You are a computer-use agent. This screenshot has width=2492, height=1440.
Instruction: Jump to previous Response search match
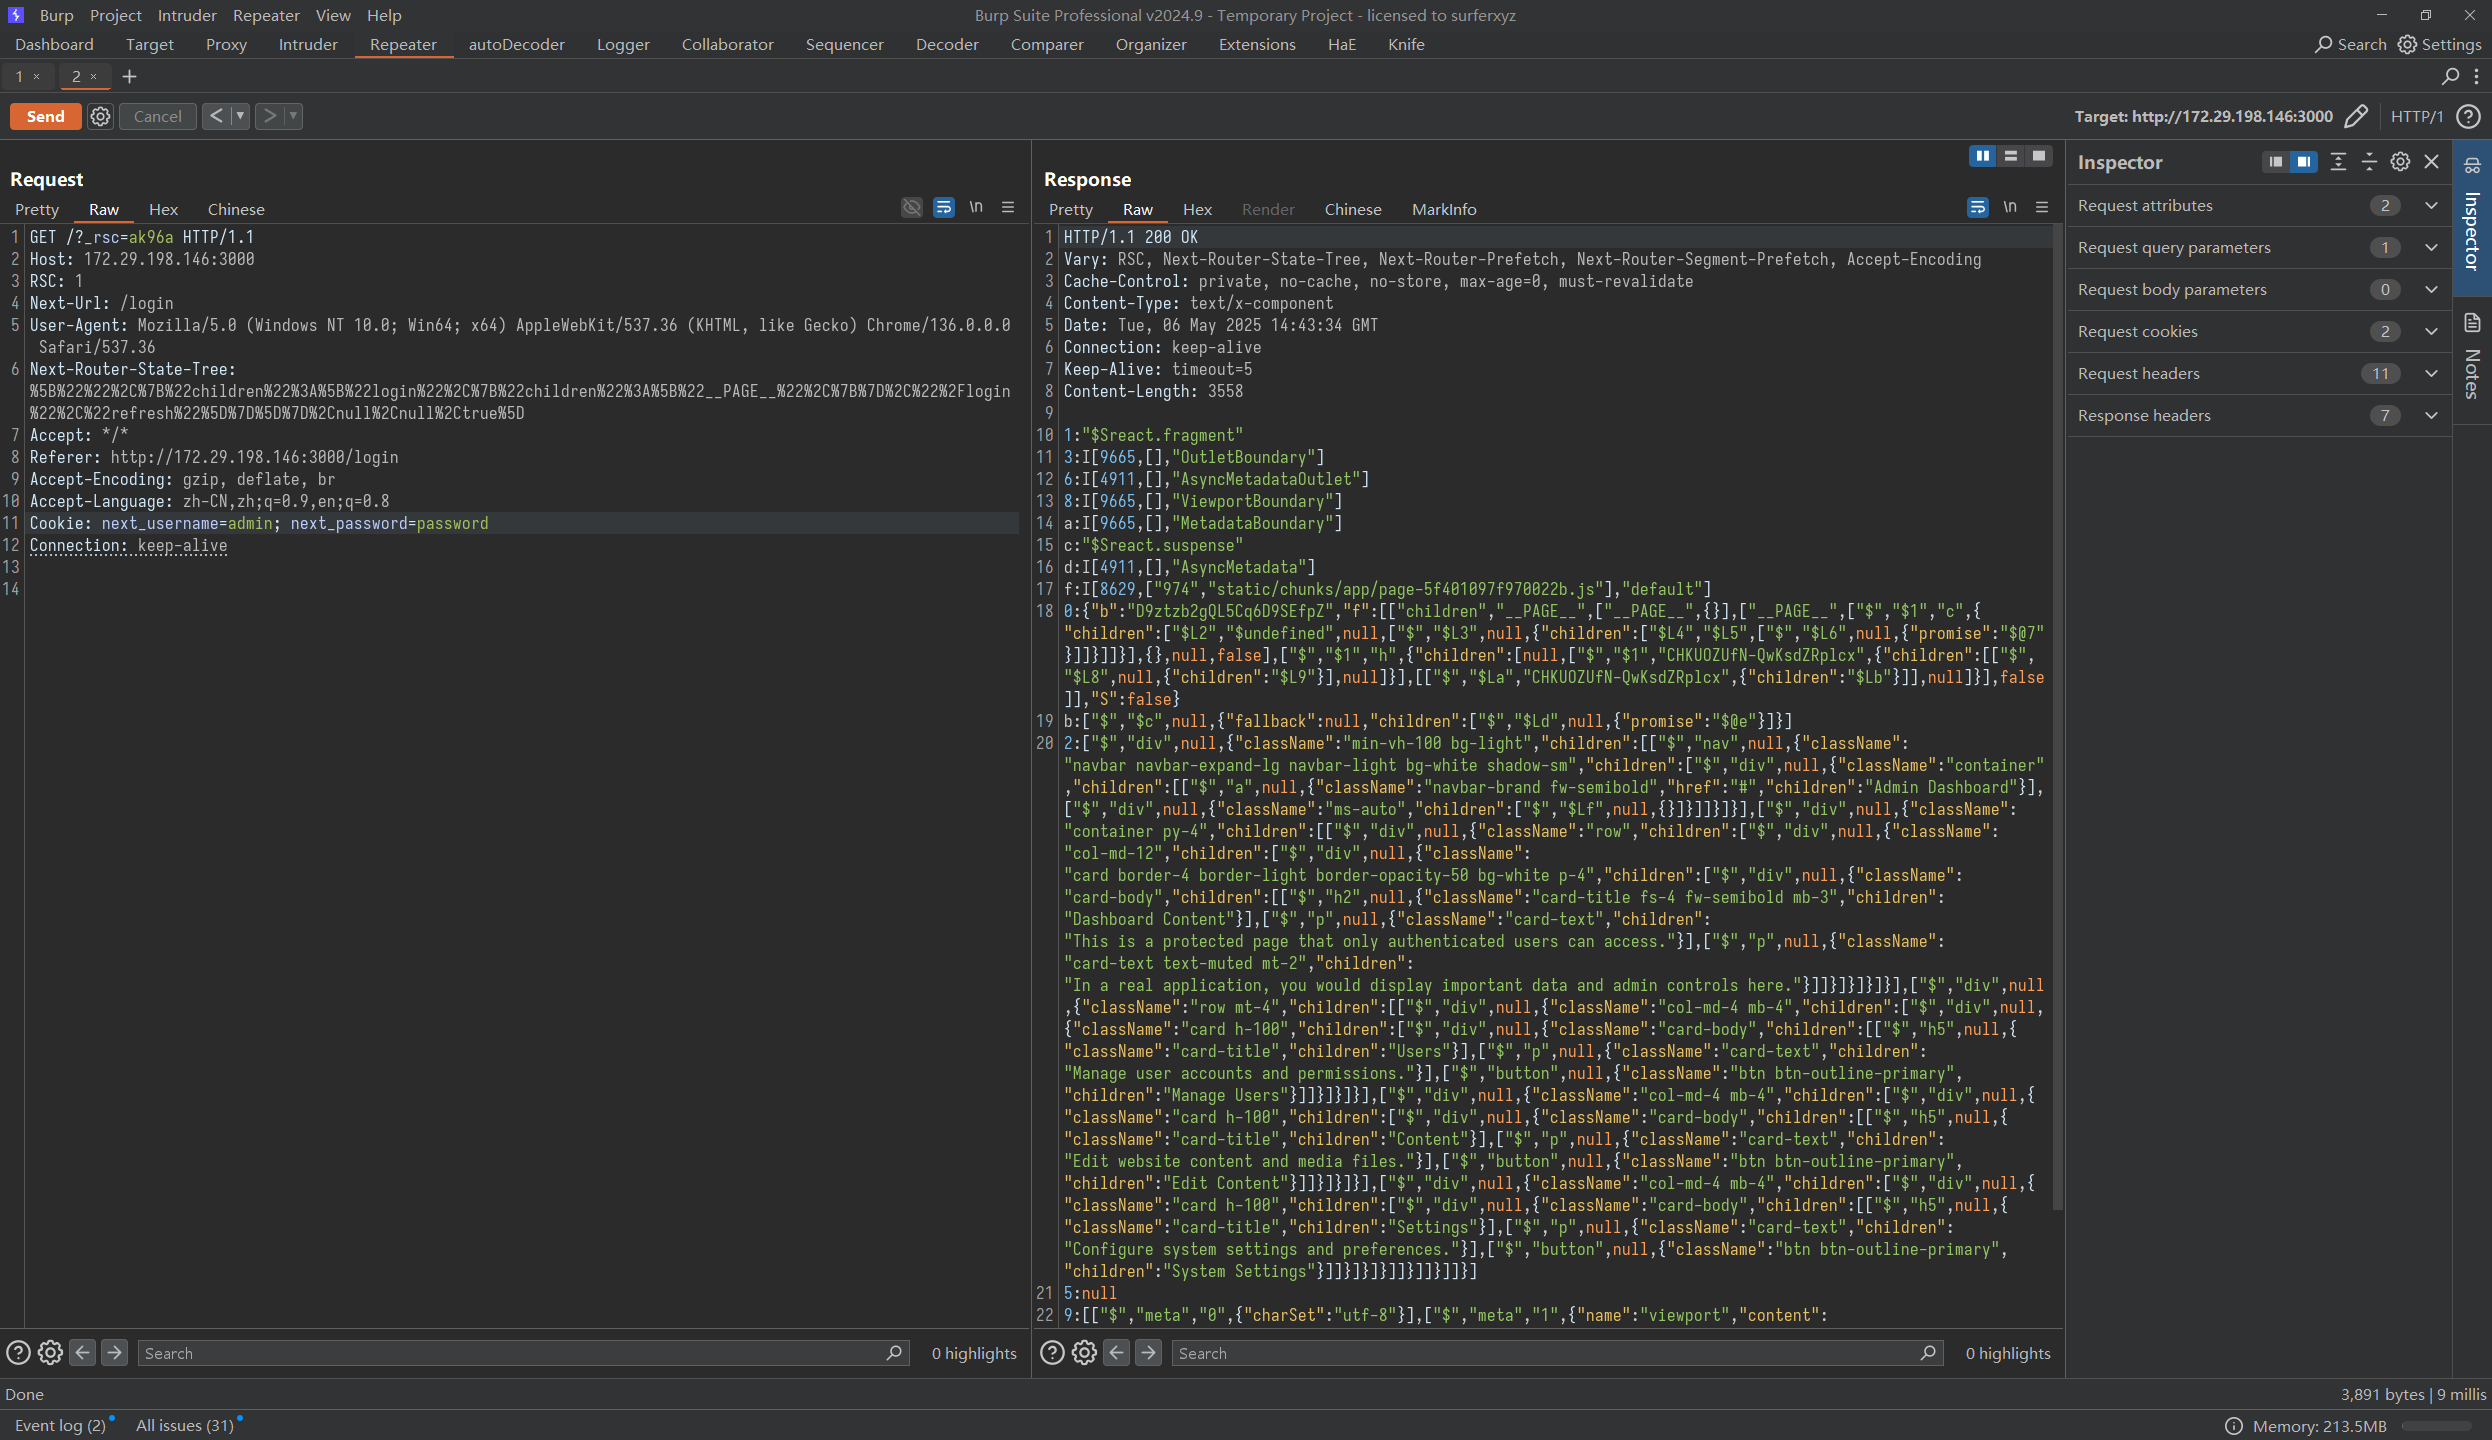point(1117,1353)
